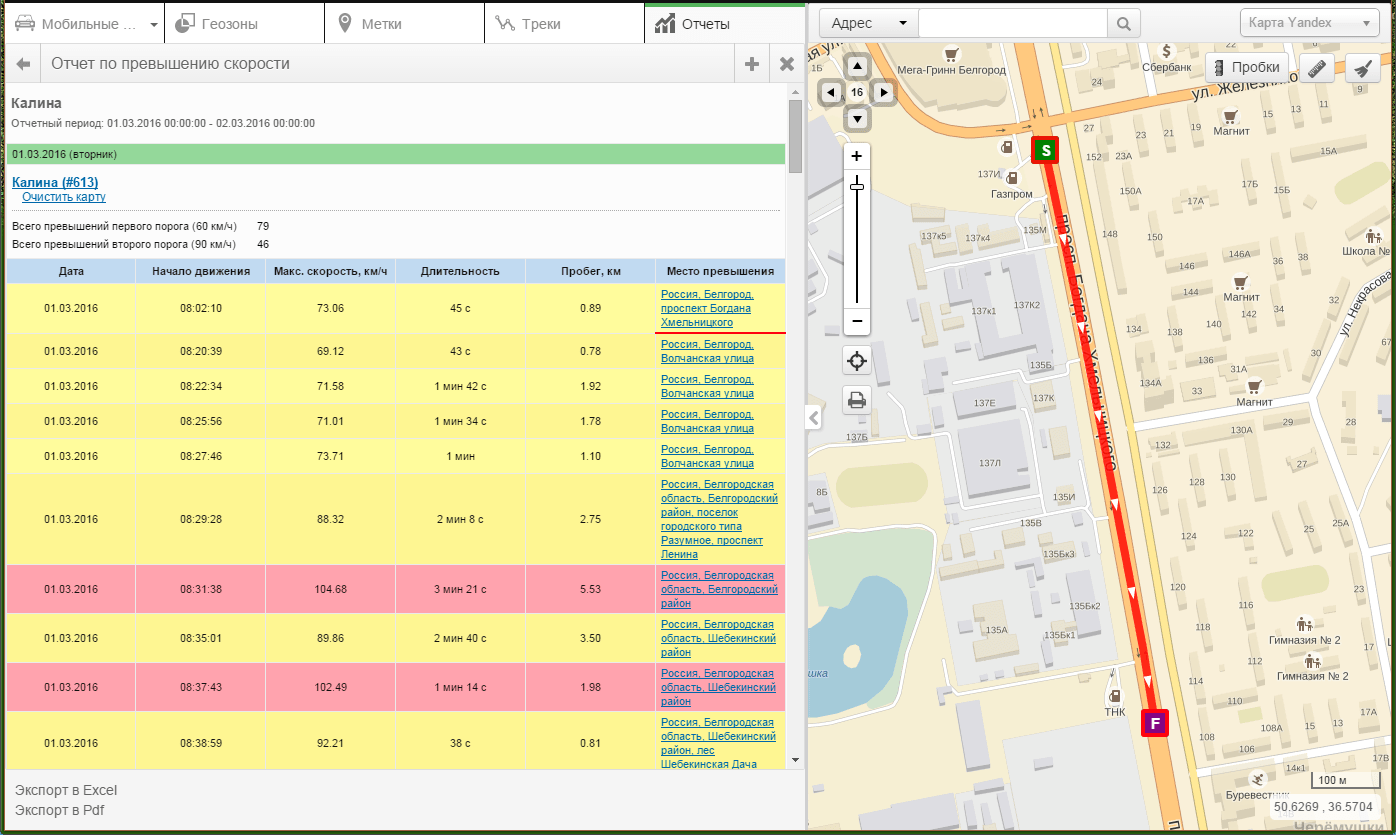Open location link проспект Богдана Хмельницкого
The height and width of the screenshot is (835, 1396).
[x=707, y=308]
